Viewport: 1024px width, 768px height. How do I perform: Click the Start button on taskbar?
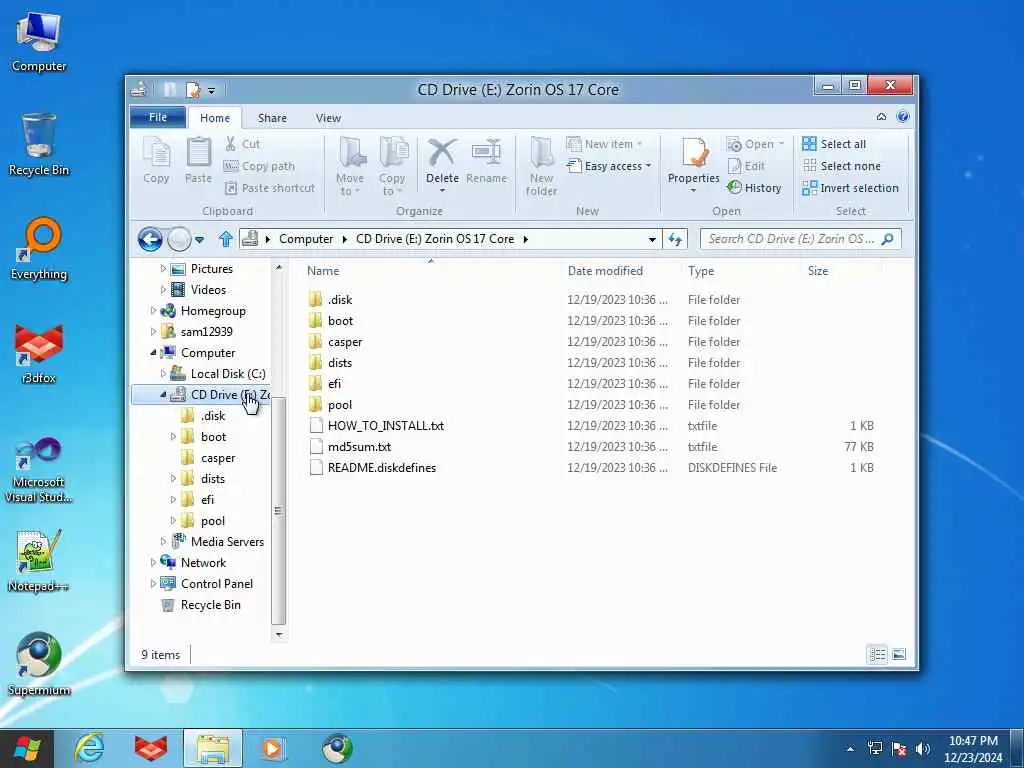(x=27, y=749)
